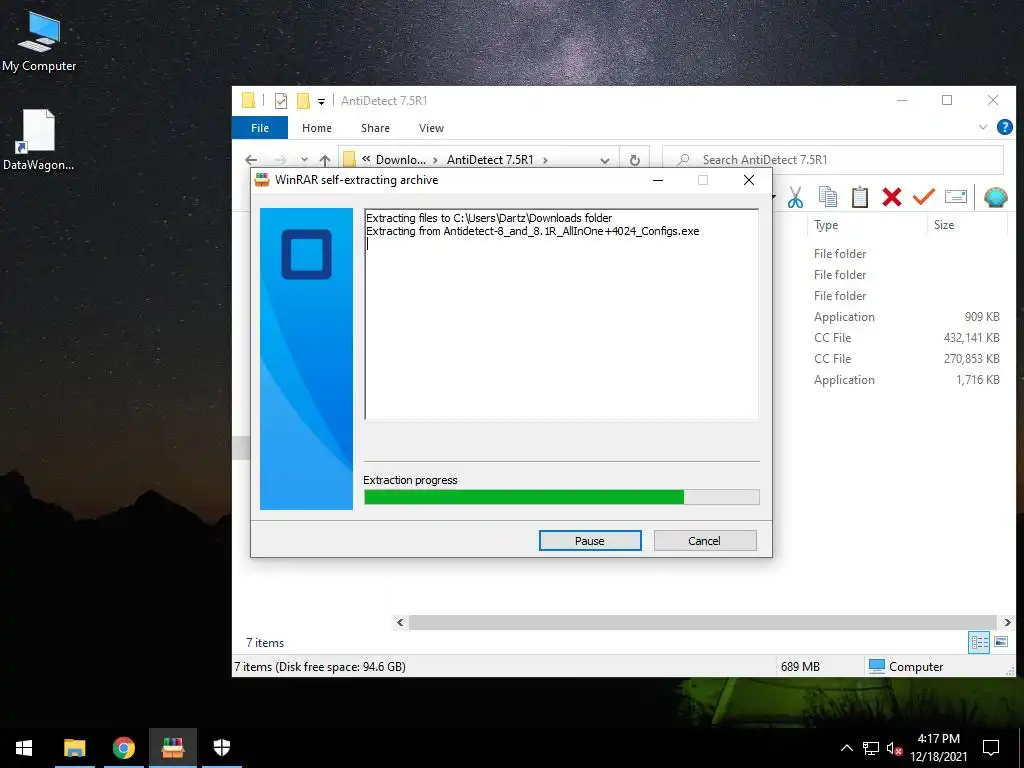Click the right scroll arrow of file list
1024x768 pixels.
click(1007, 622)
